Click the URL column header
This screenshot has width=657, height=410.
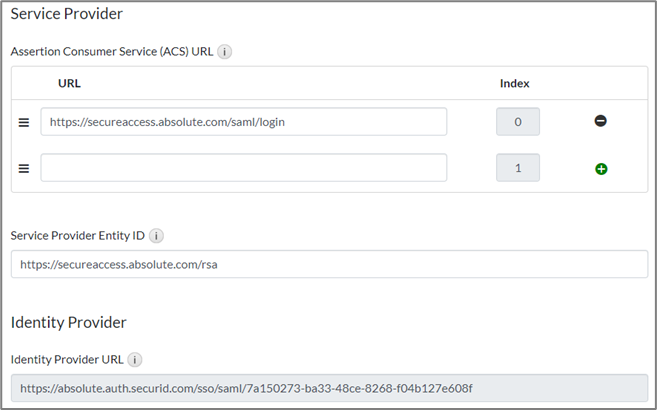[69, 83]
